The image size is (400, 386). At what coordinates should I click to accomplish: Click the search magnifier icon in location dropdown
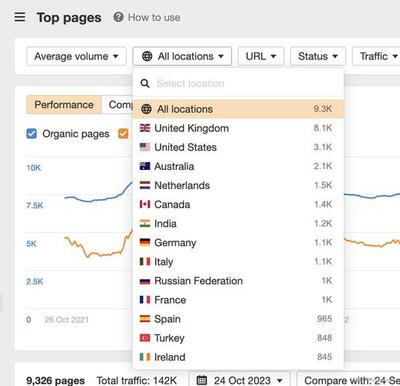(145, 83)
